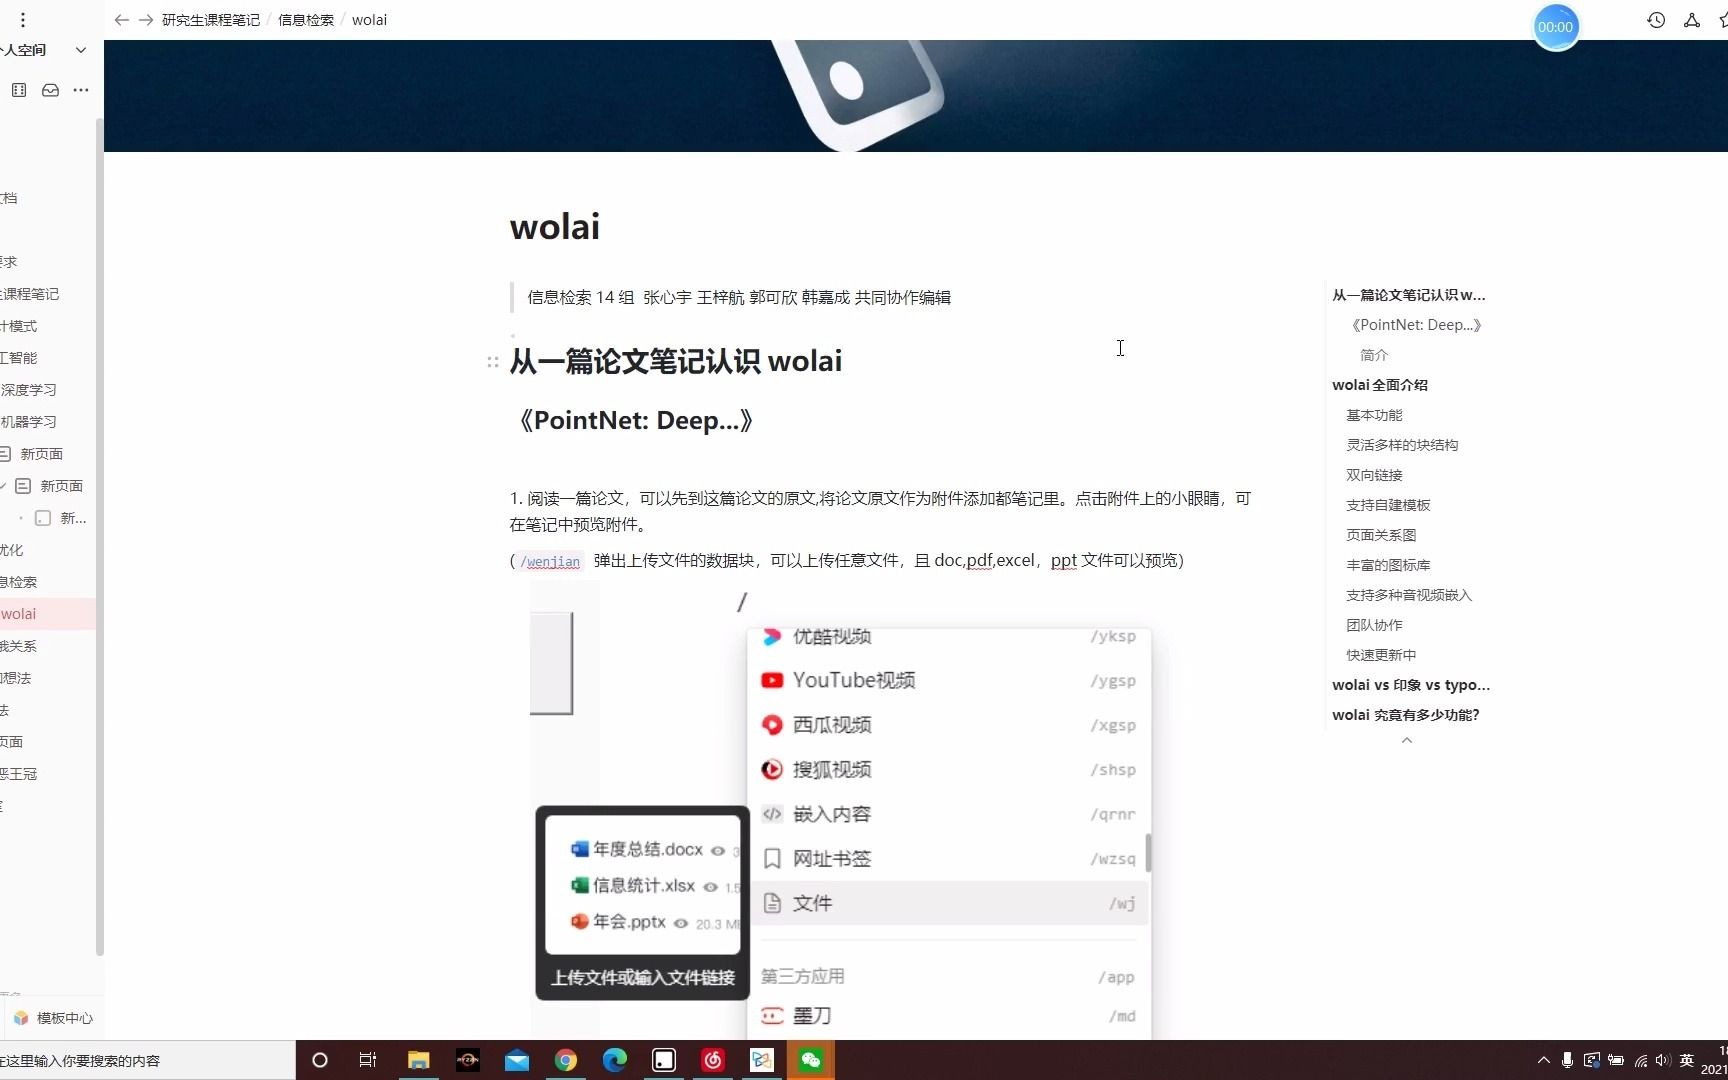Screen dimensions: 1728x1080
Task: Jump to 团队协作 in the outline
Action: [1374, 625]
